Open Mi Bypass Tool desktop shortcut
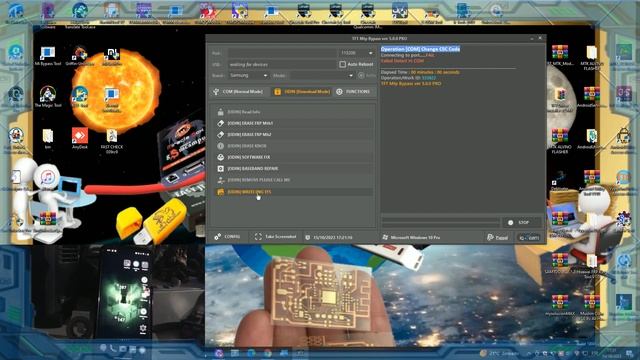Image resolution: width=640 pixels, height=360 pixels. tap(48, 56)
